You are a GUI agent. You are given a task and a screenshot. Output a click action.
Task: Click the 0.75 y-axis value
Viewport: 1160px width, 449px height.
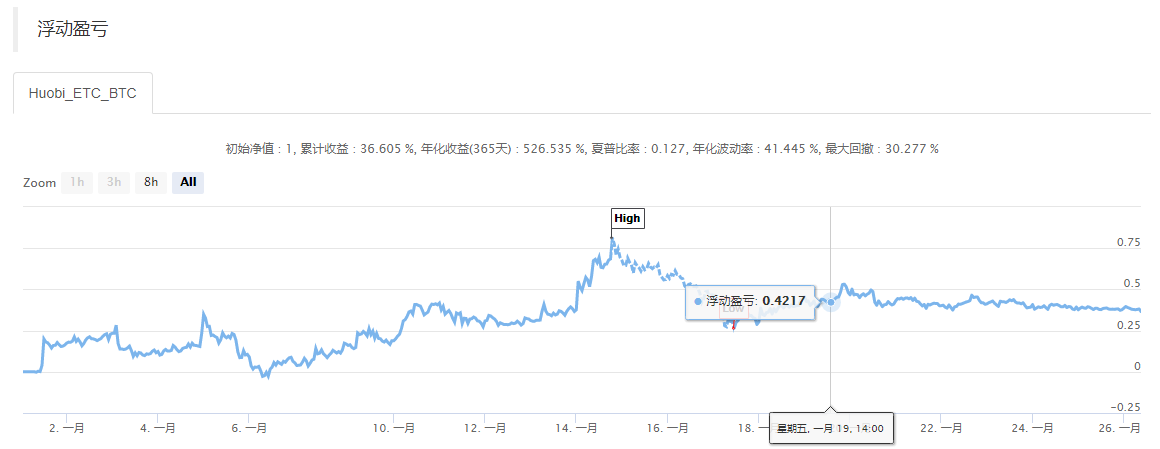point(1128,242)
